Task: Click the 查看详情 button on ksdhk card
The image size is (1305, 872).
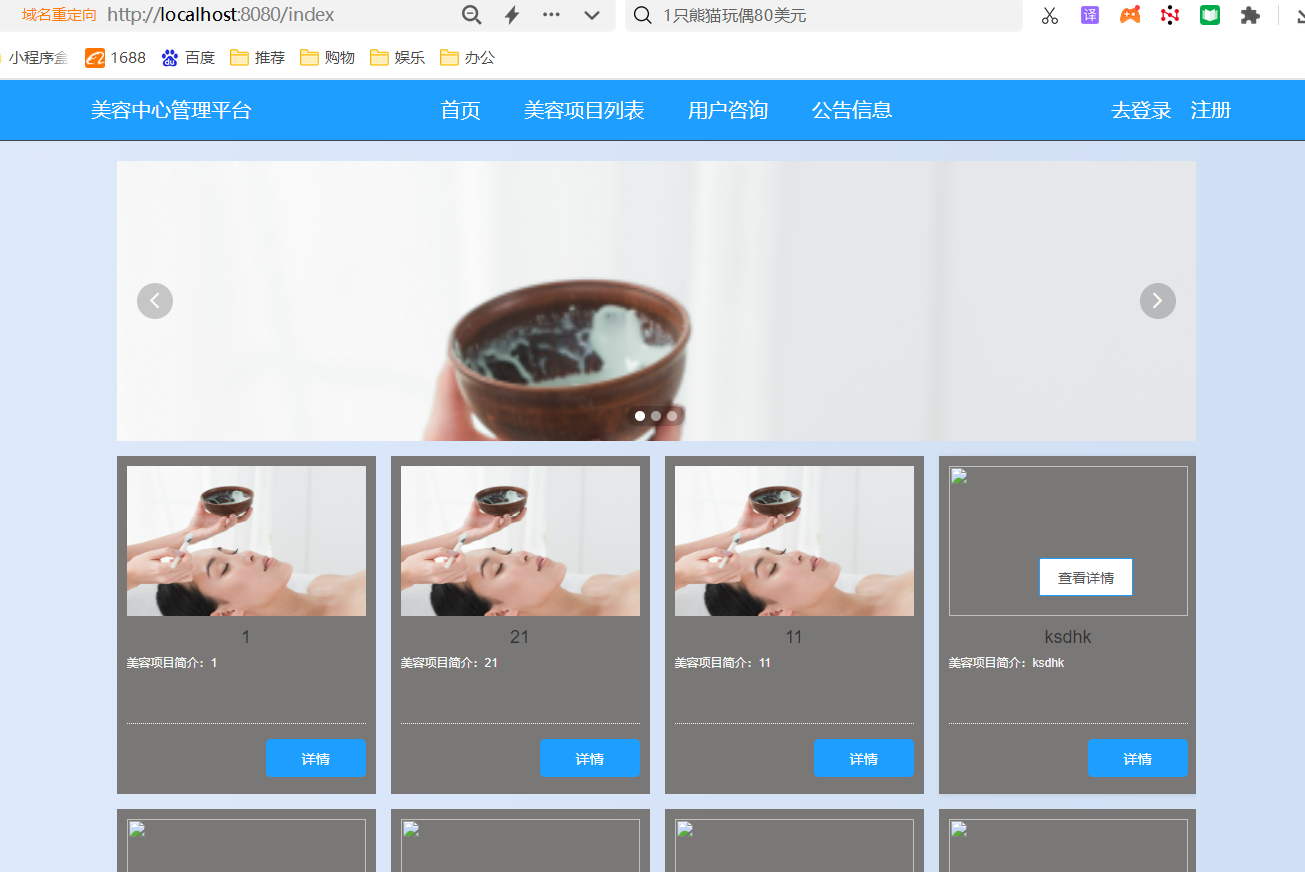Action: 1085,577
